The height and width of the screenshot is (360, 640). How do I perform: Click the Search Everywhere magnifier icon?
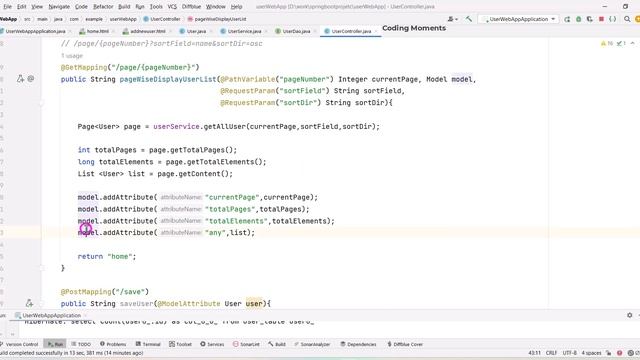[x=627, y=19]
